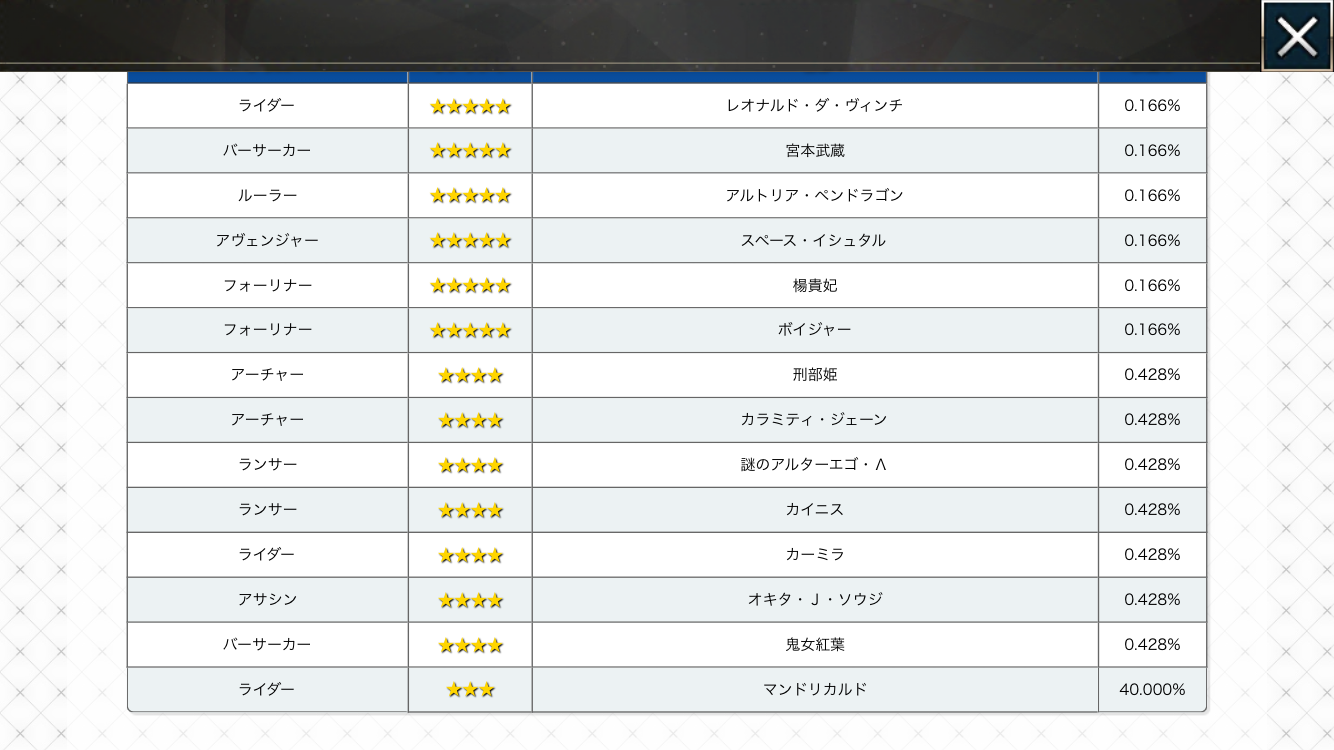Click the star rating beside 楊貴妃
The image size is (1334, 750).
click(x=470, y=286)
